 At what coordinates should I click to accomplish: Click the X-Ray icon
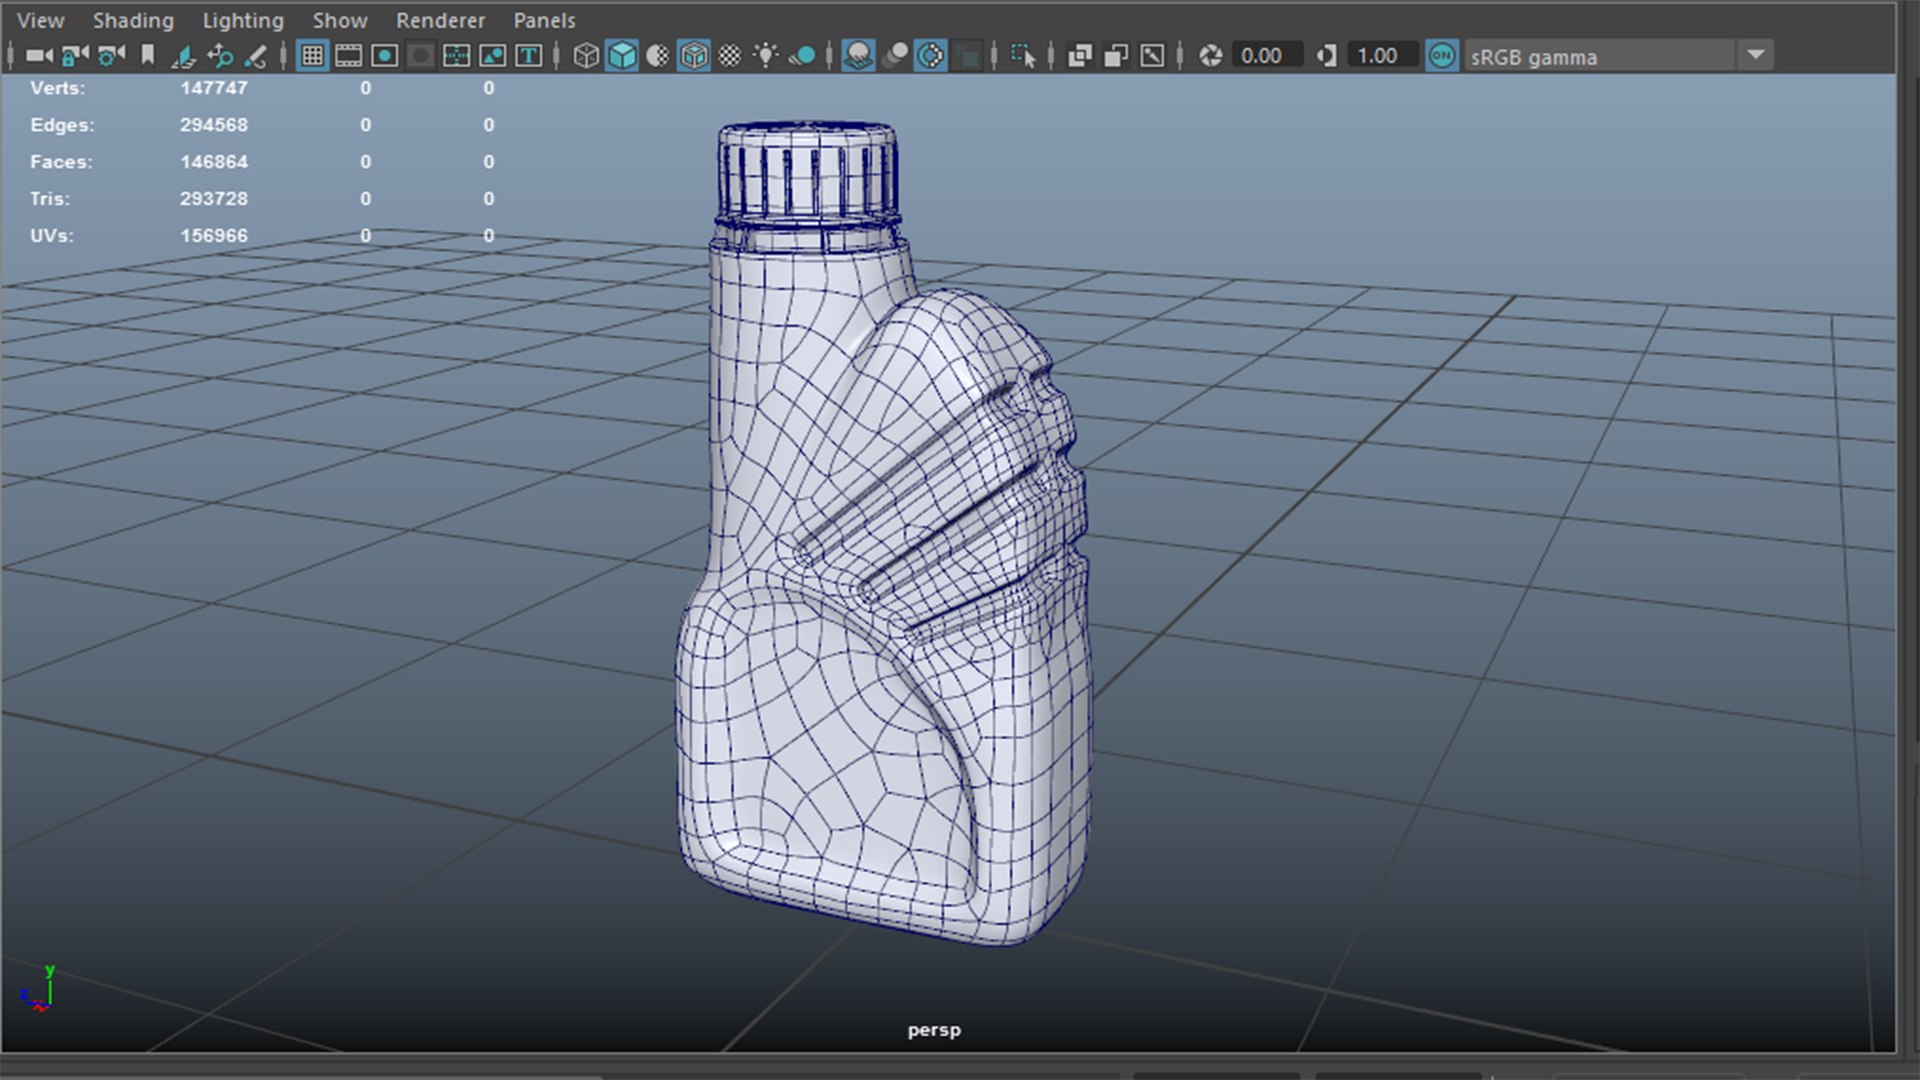1080,56
